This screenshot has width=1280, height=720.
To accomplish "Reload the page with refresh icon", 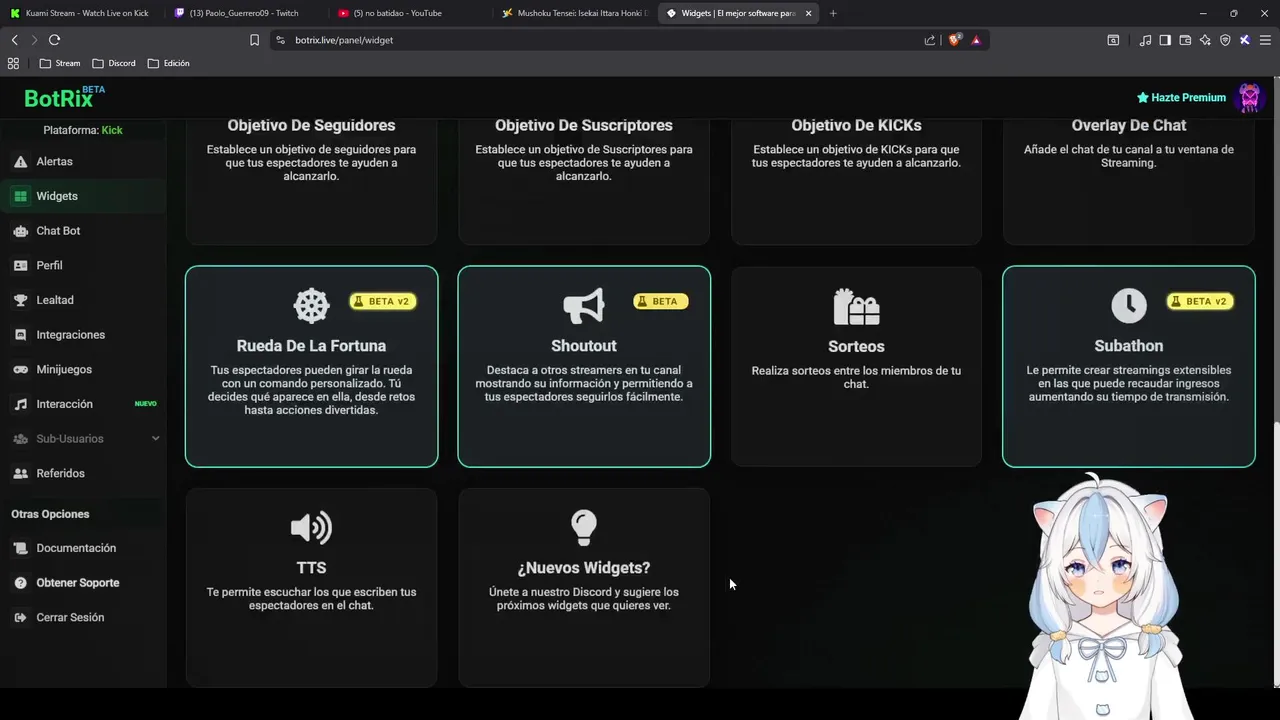I will pos(54,40).
